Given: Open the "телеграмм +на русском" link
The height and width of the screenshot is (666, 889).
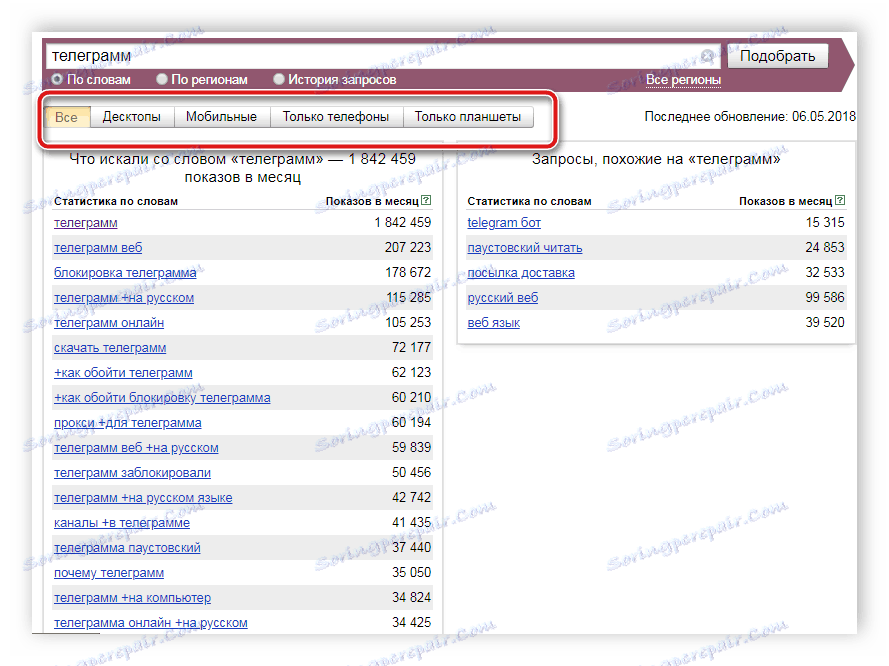Looking at the screenshot, I should tap(124, 298).
